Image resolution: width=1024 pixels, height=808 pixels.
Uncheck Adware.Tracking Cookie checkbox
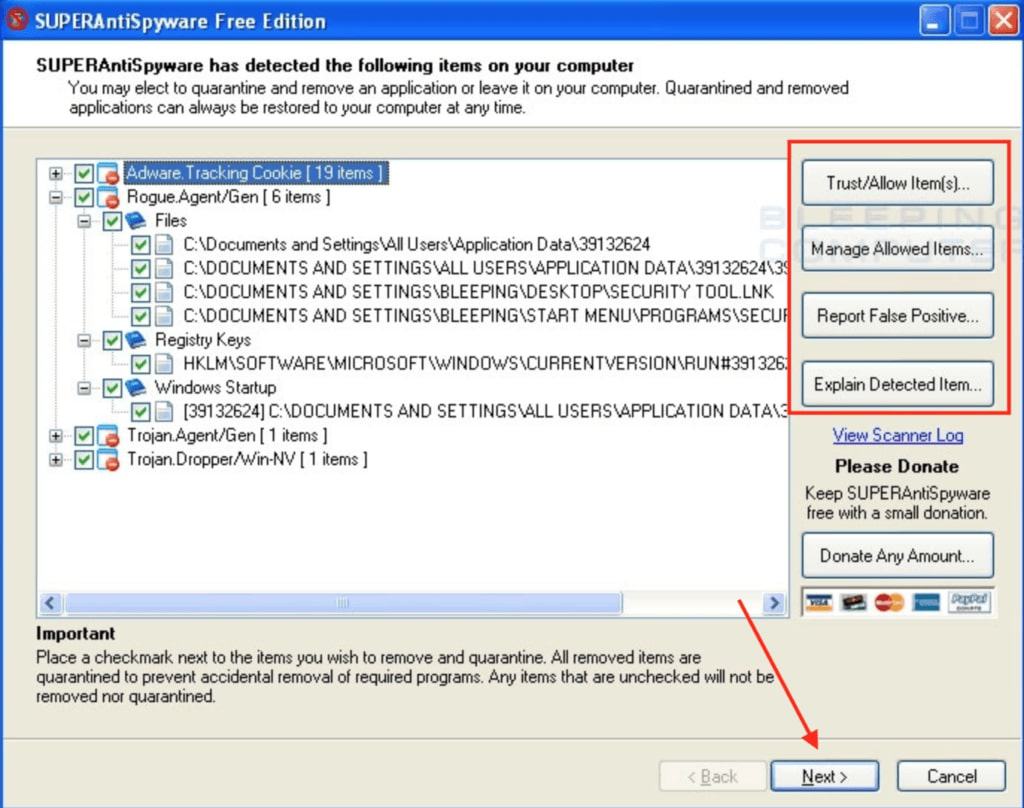(x=84, y=174)
